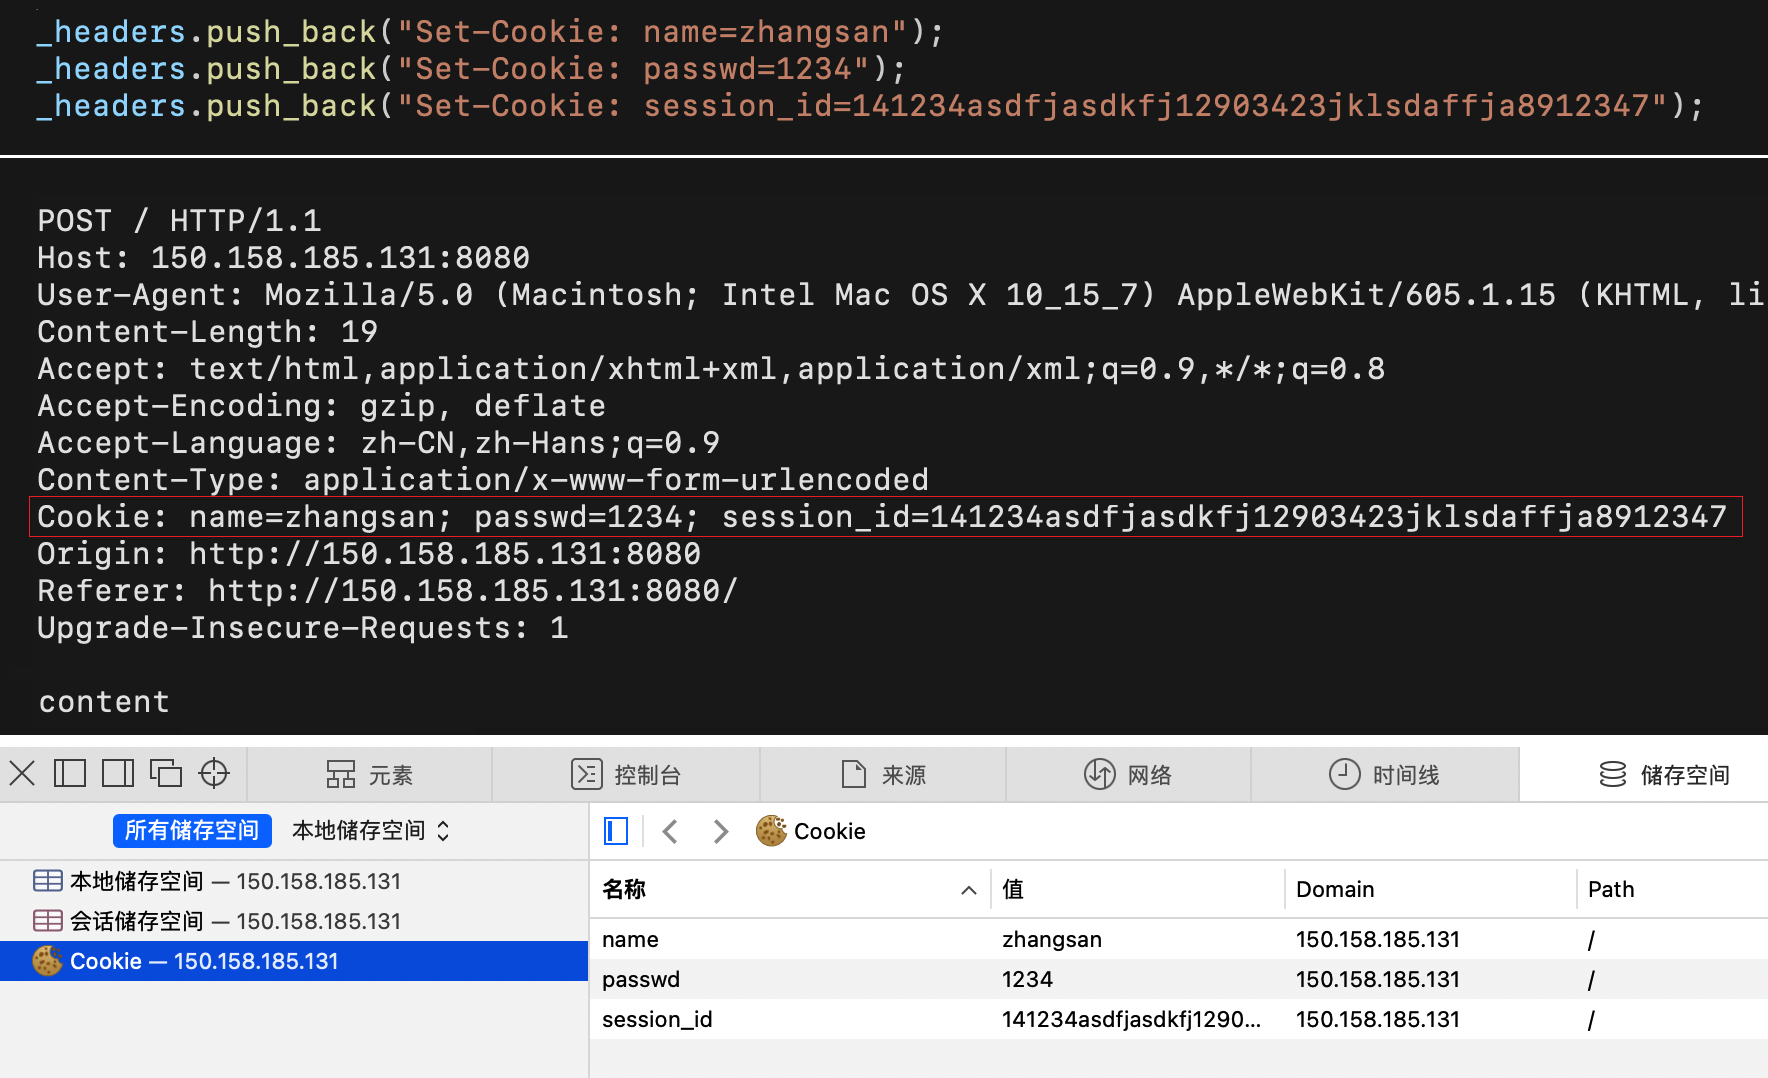
Task: Detach inspector into separate window
Action: [x=166, y=773]
